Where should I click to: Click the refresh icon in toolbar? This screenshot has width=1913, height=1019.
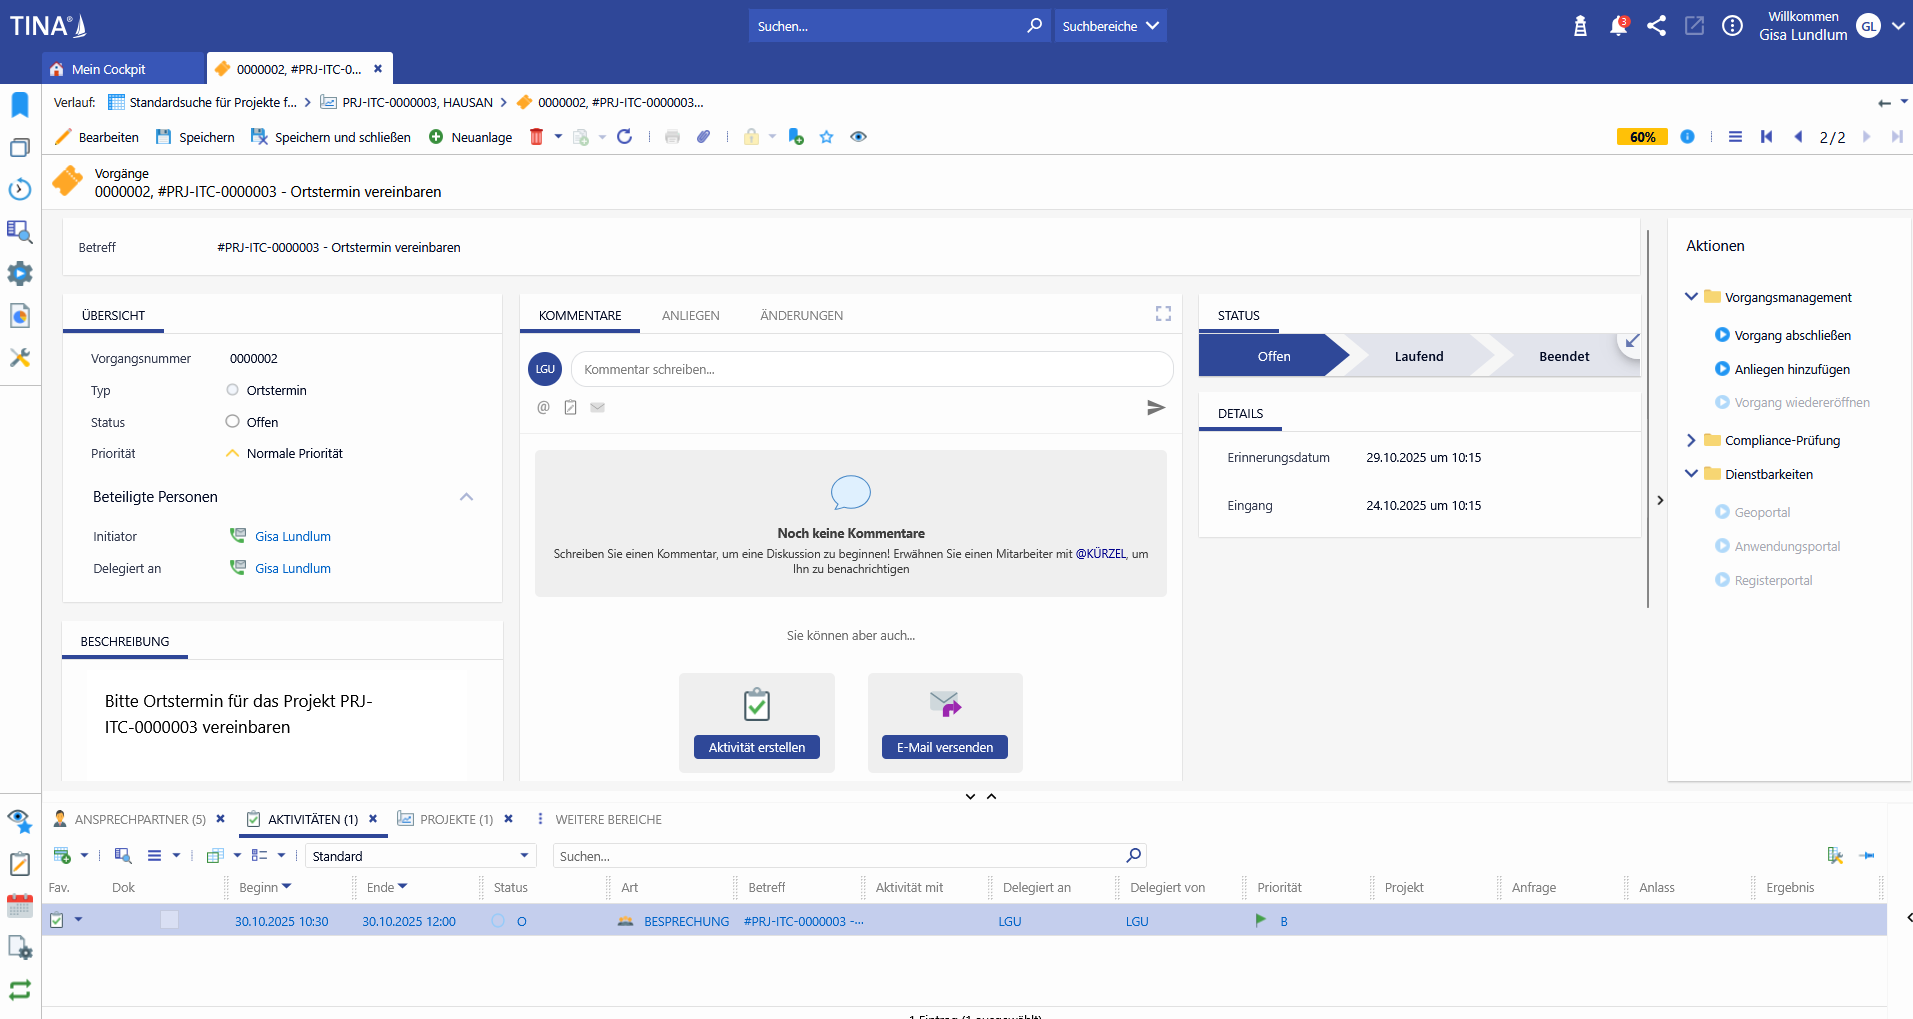click(x=624, y=137)
